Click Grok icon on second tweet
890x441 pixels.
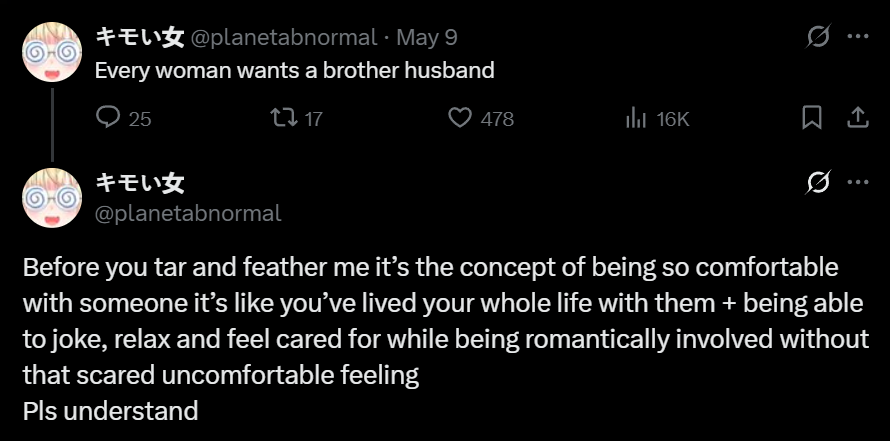[817, 183]
